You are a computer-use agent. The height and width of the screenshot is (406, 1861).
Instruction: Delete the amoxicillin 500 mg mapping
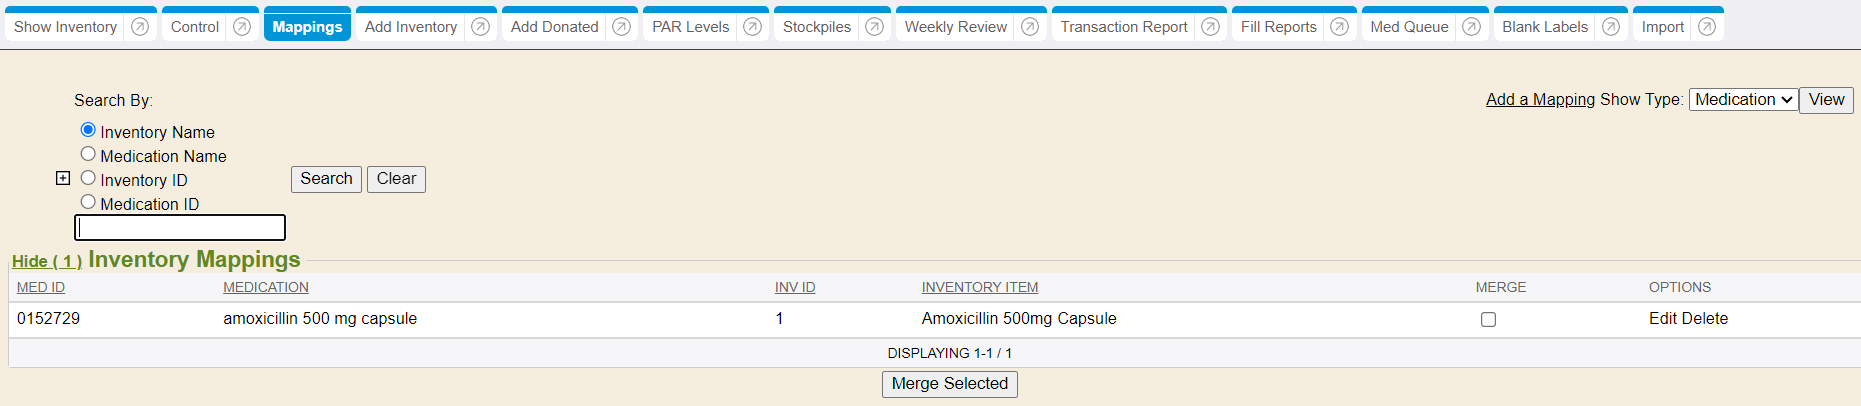point(1706,319)
